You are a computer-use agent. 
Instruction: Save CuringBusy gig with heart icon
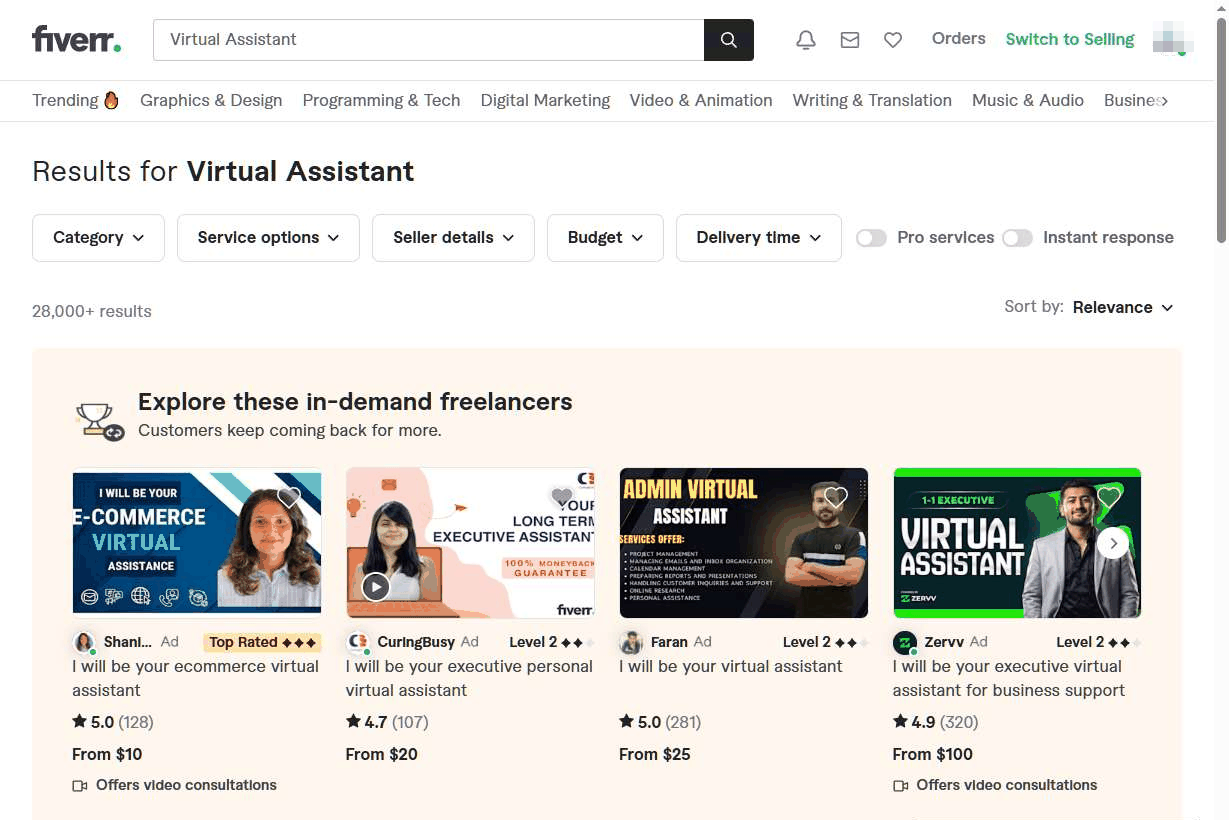coord(563,497)
